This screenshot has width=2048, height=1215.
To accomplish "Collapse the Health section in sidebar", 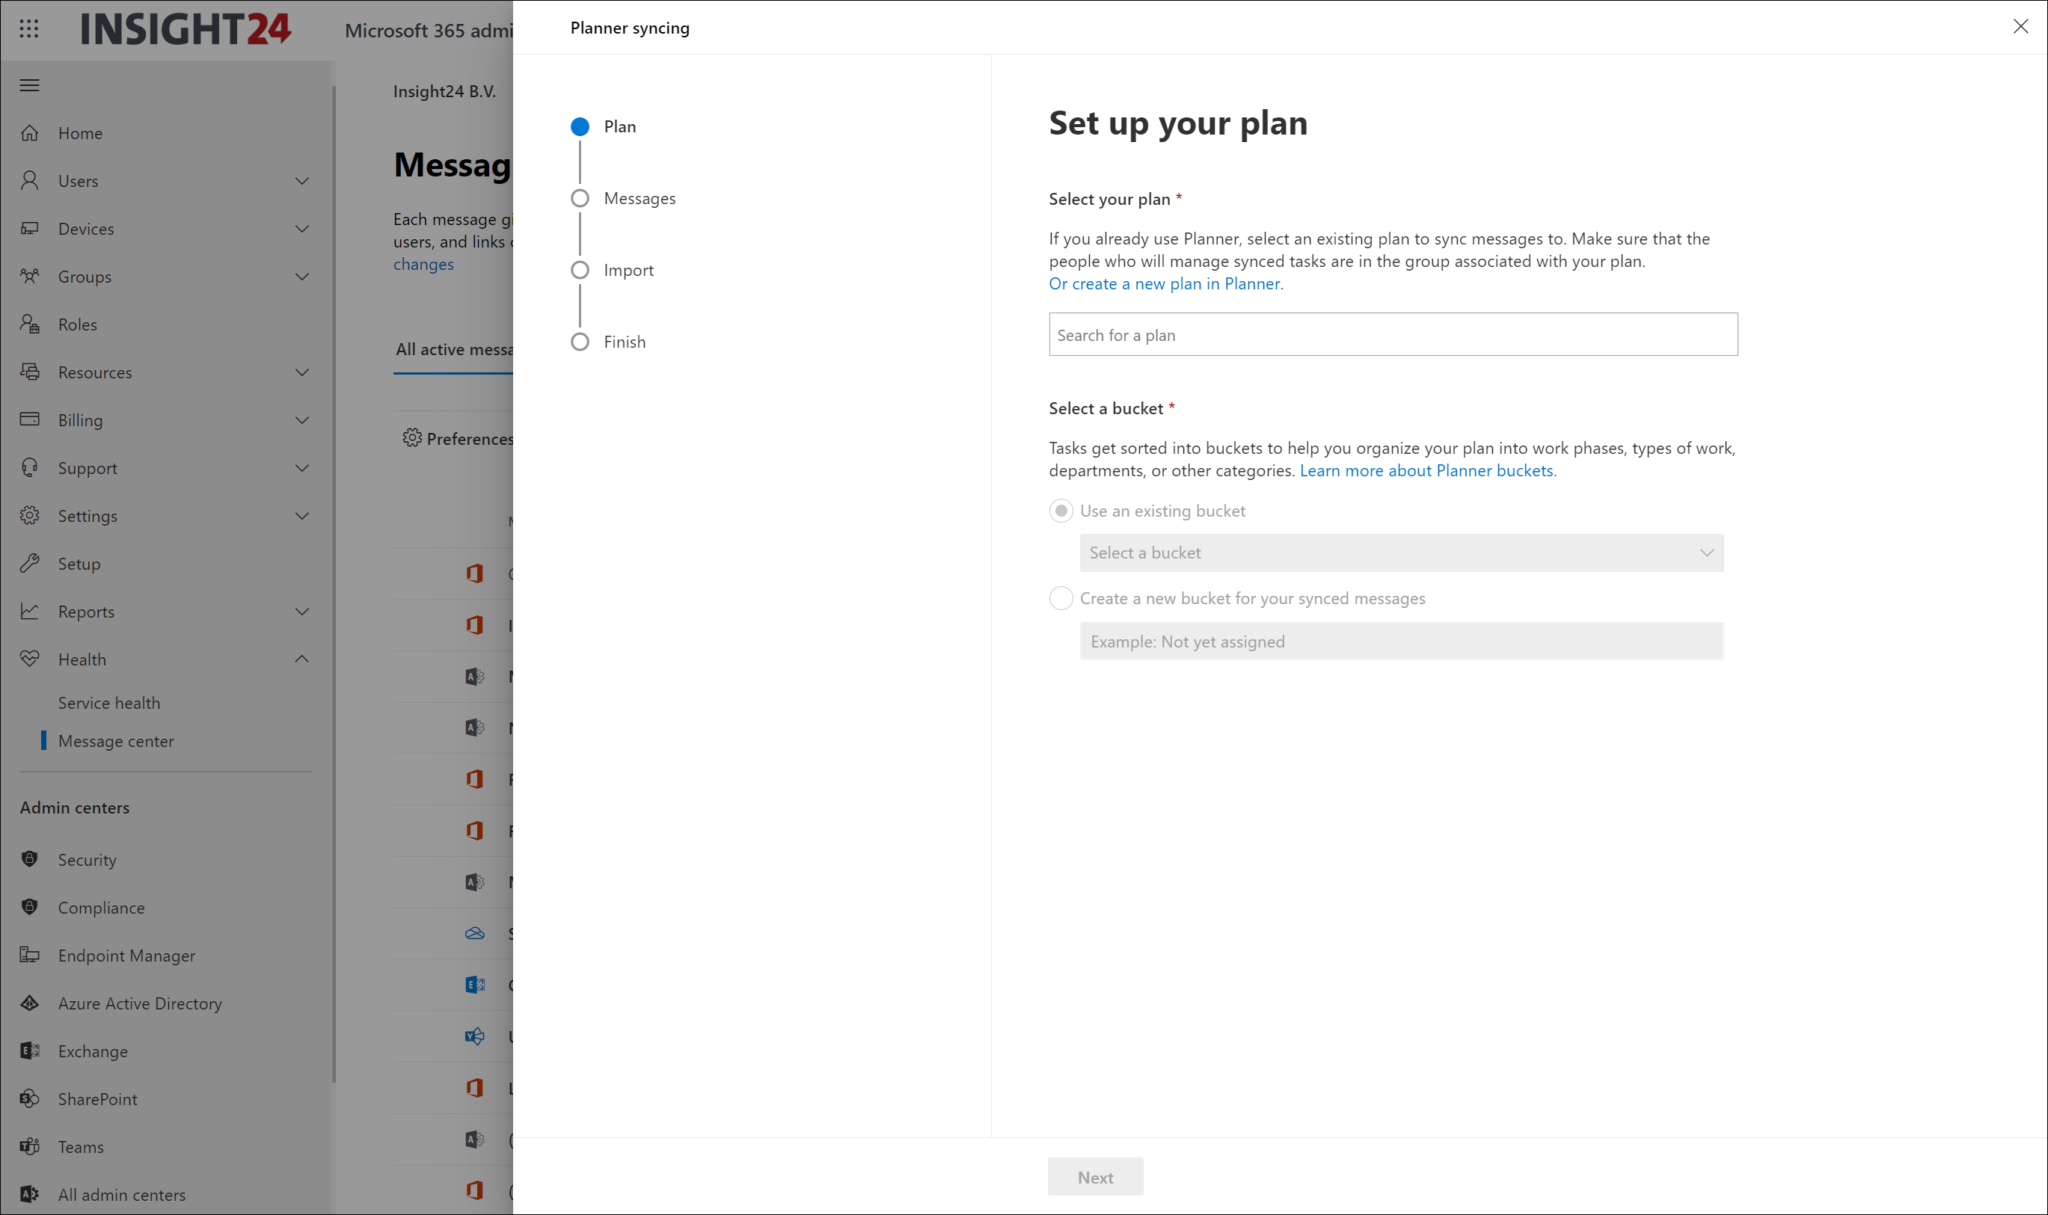I will [x=302, y=659].
